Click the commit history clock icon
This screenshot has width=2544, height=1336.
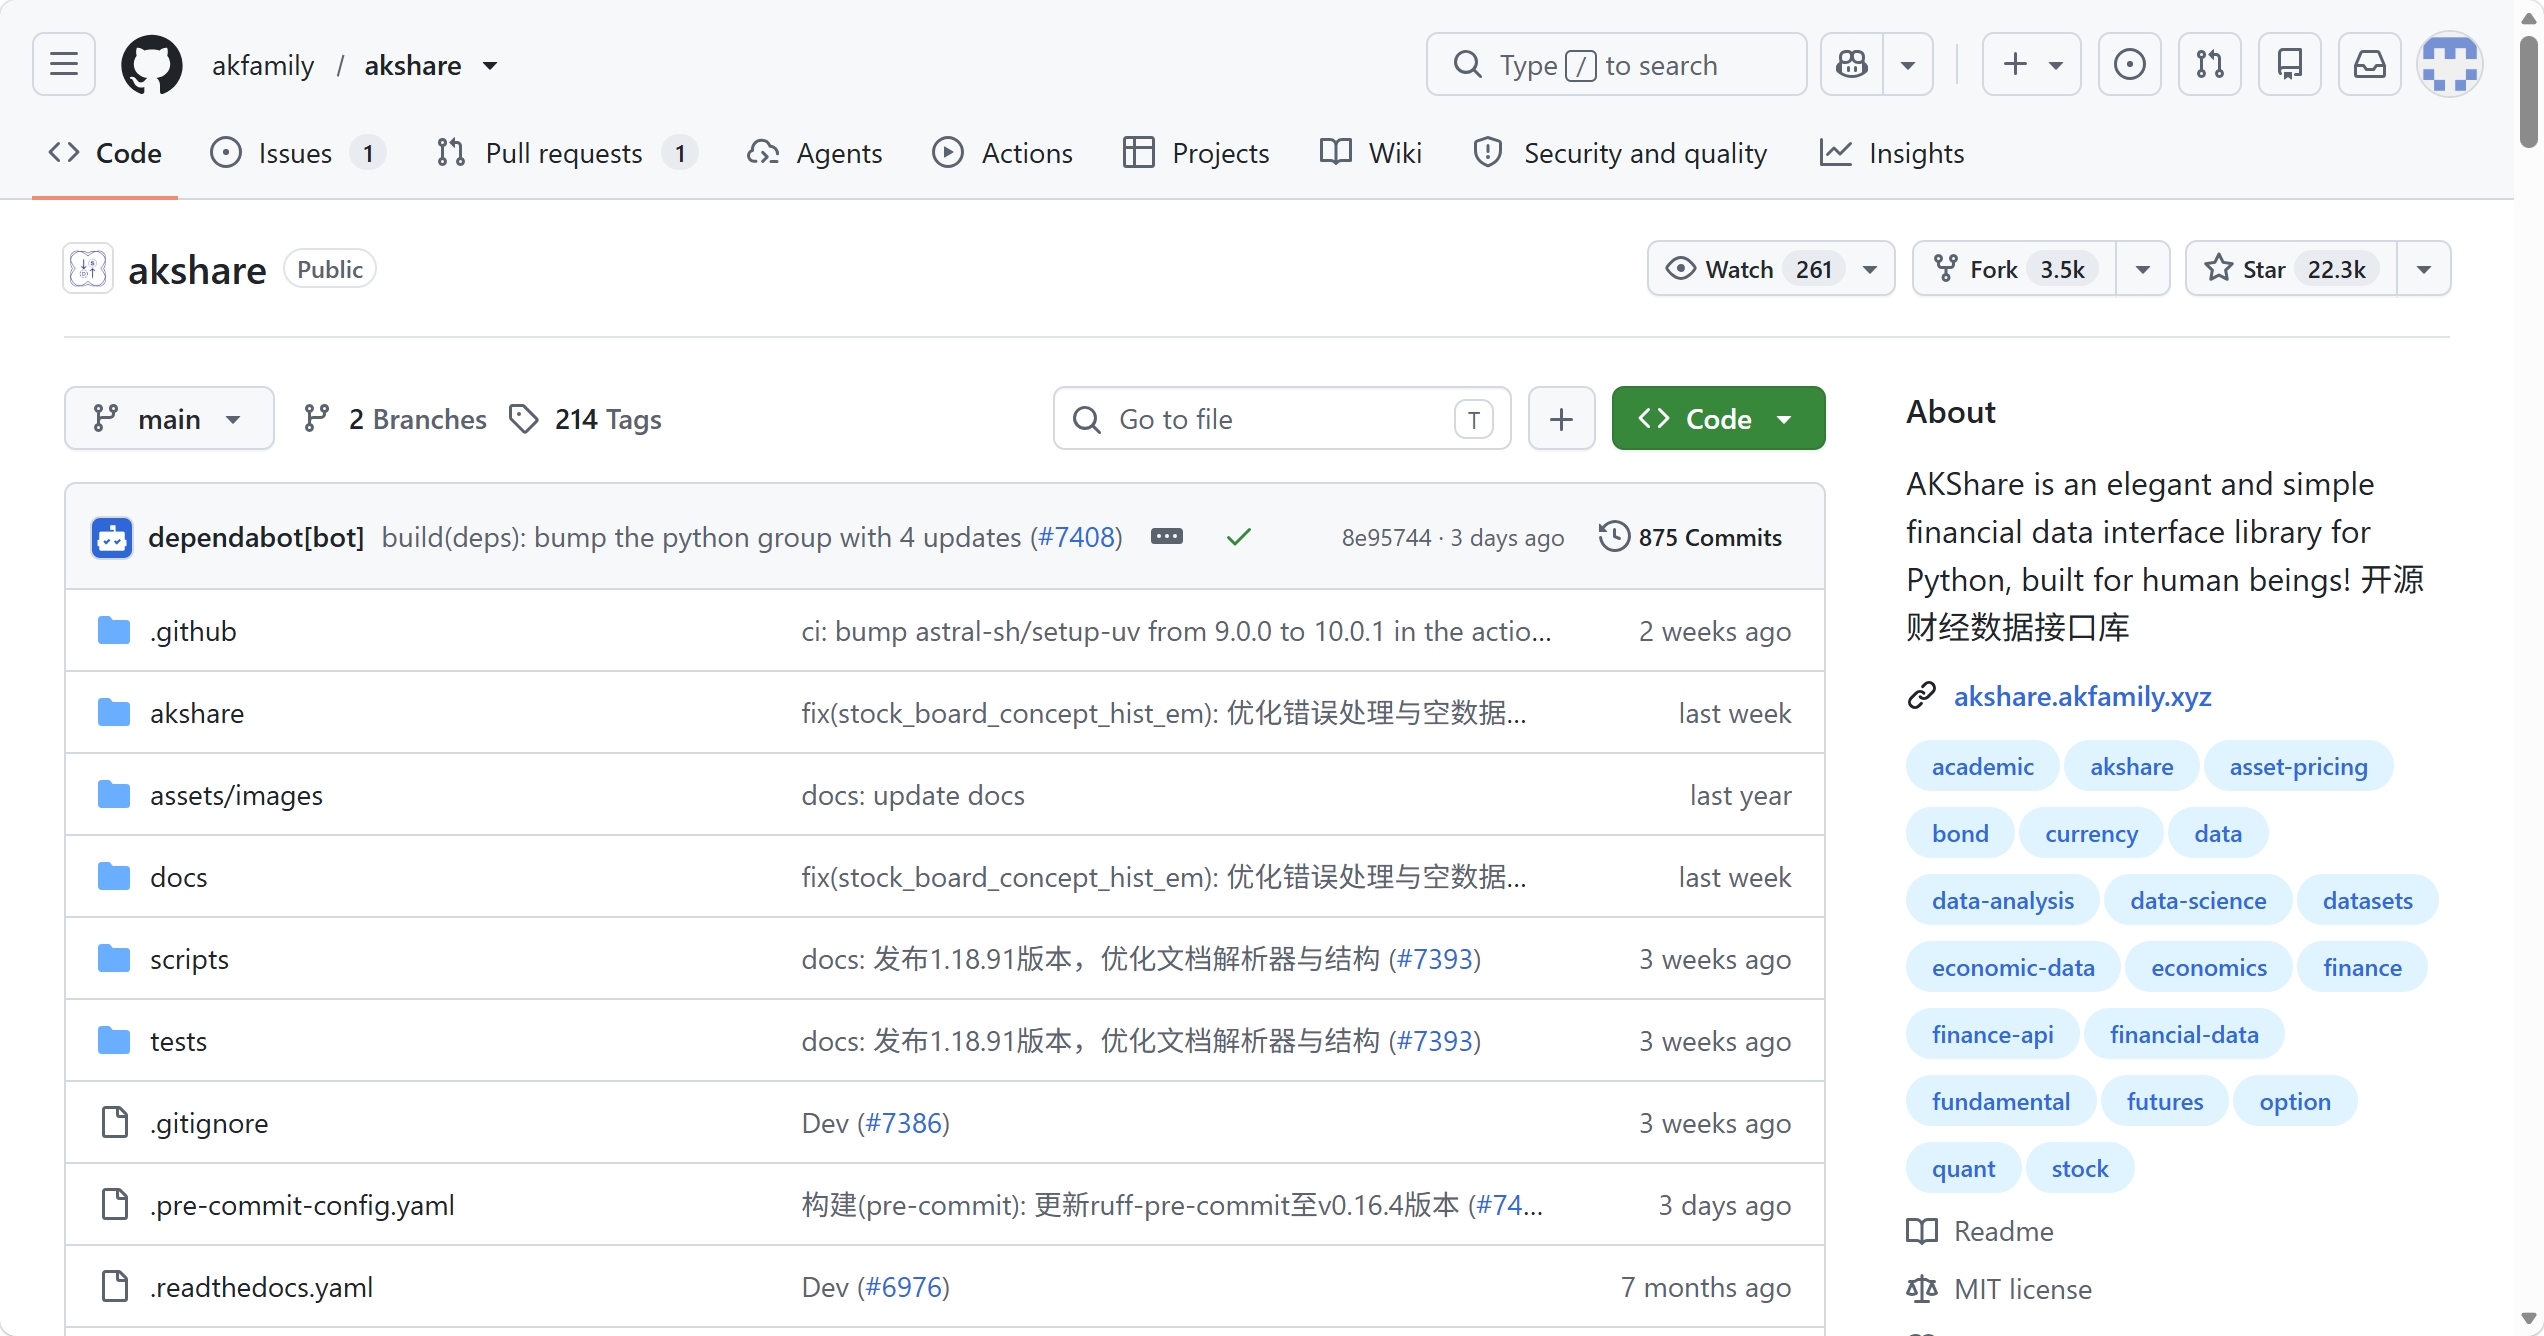point(1614,537)
